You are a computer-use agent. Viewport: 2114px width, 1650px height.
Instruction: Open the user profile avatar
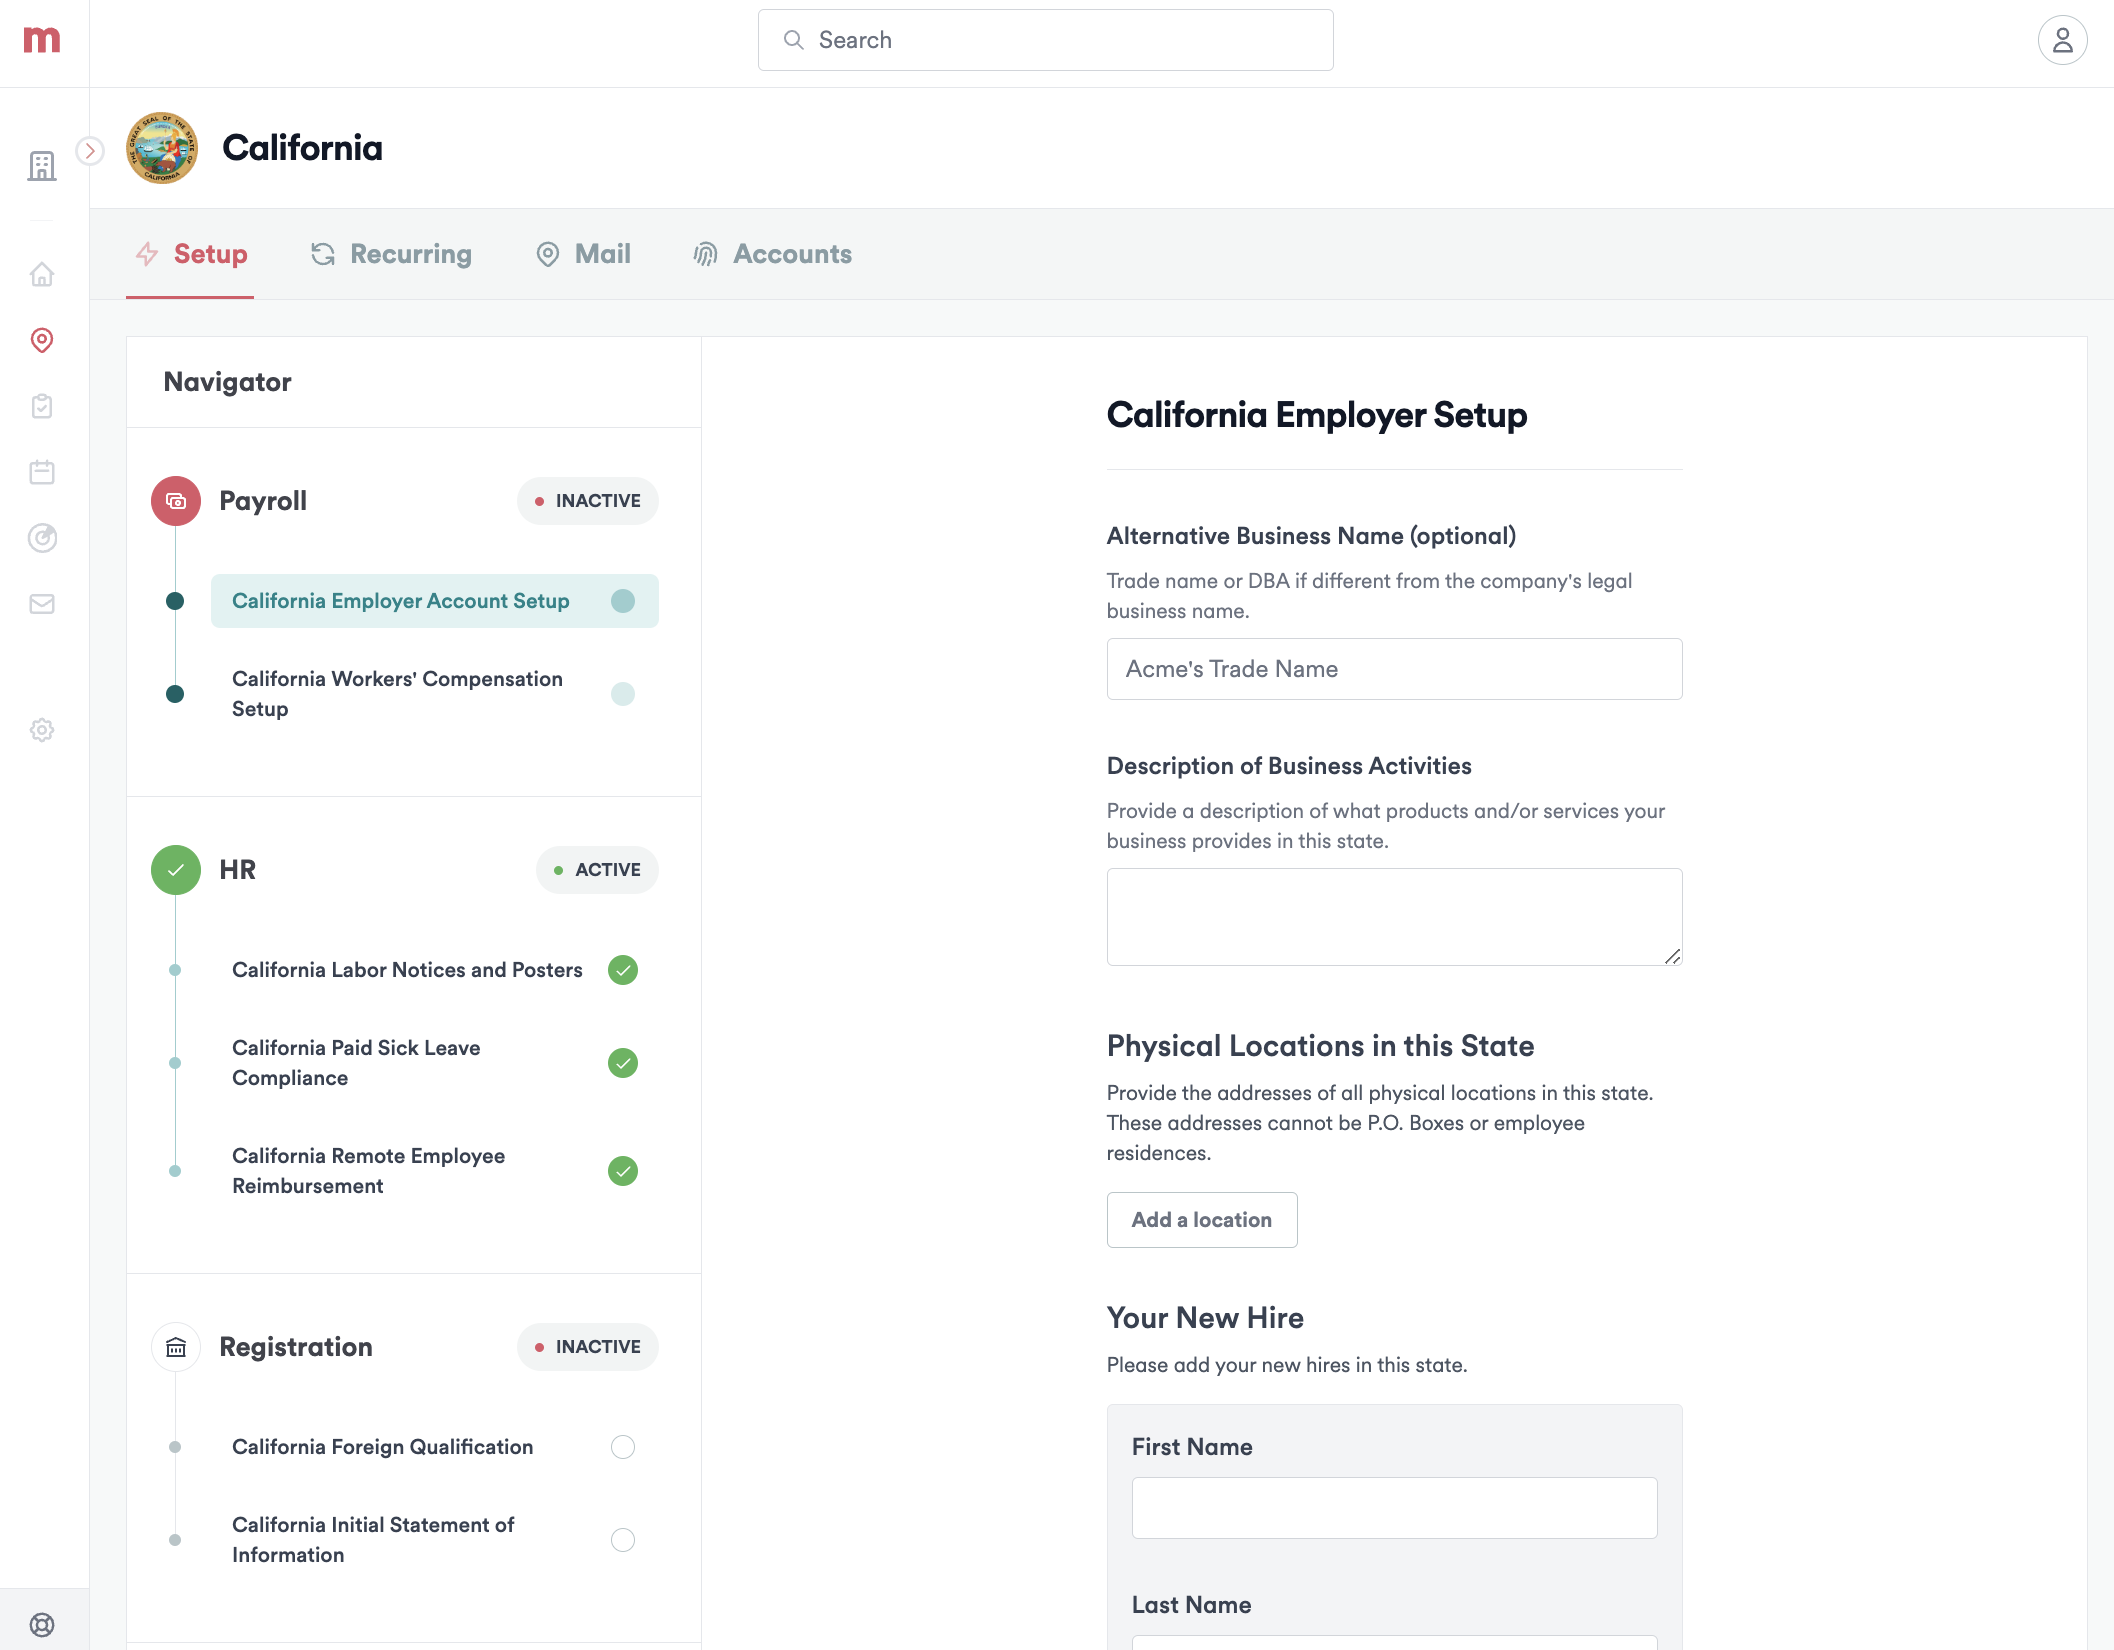[2062, 40]
